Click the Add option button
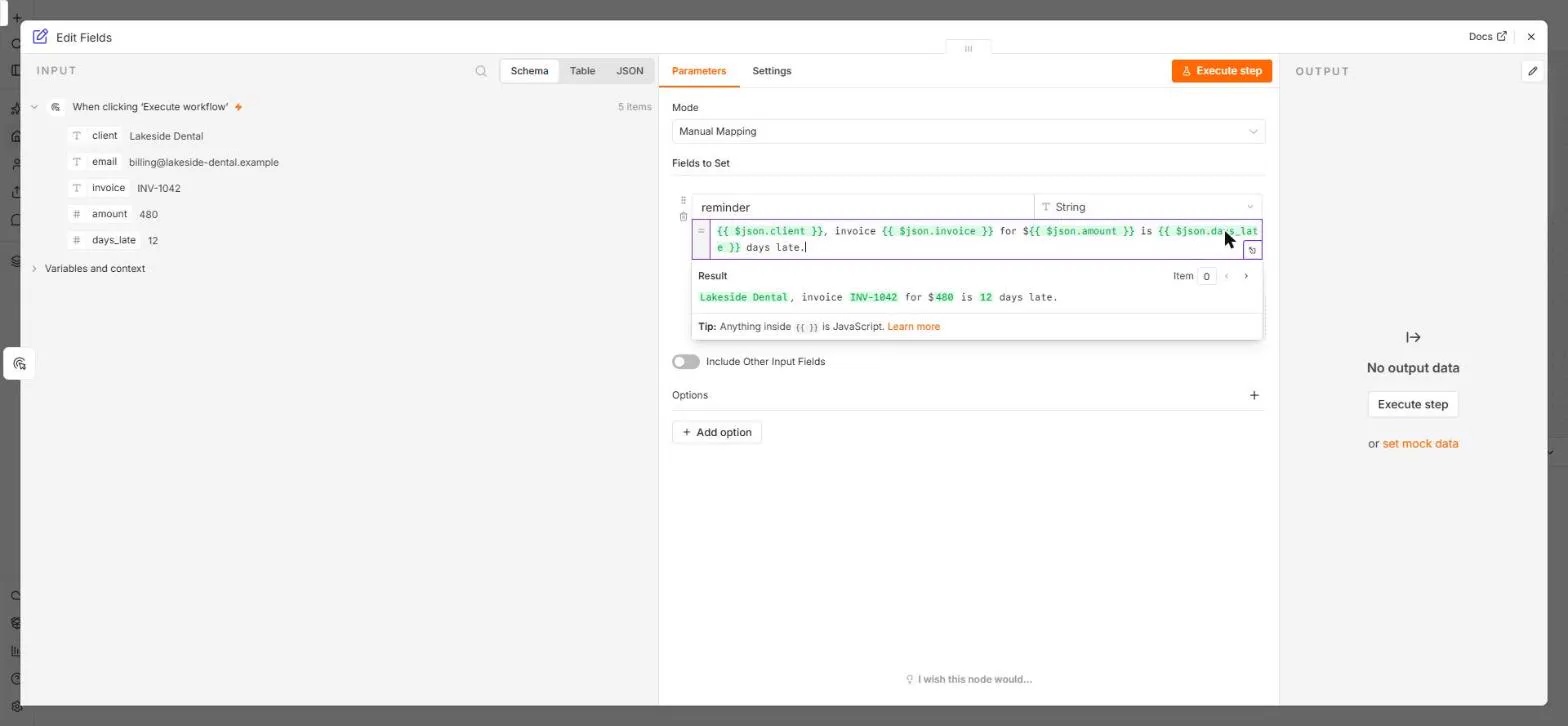 point(717,432)
